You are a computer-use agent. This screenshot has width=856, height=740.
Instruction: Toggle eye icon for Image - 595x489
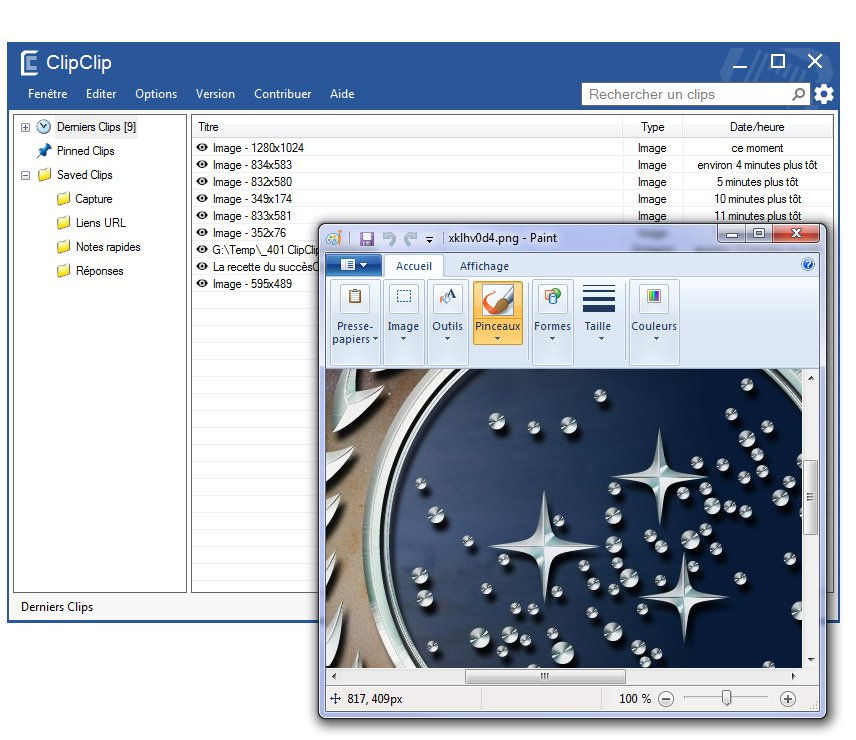[x=202, y=283]
